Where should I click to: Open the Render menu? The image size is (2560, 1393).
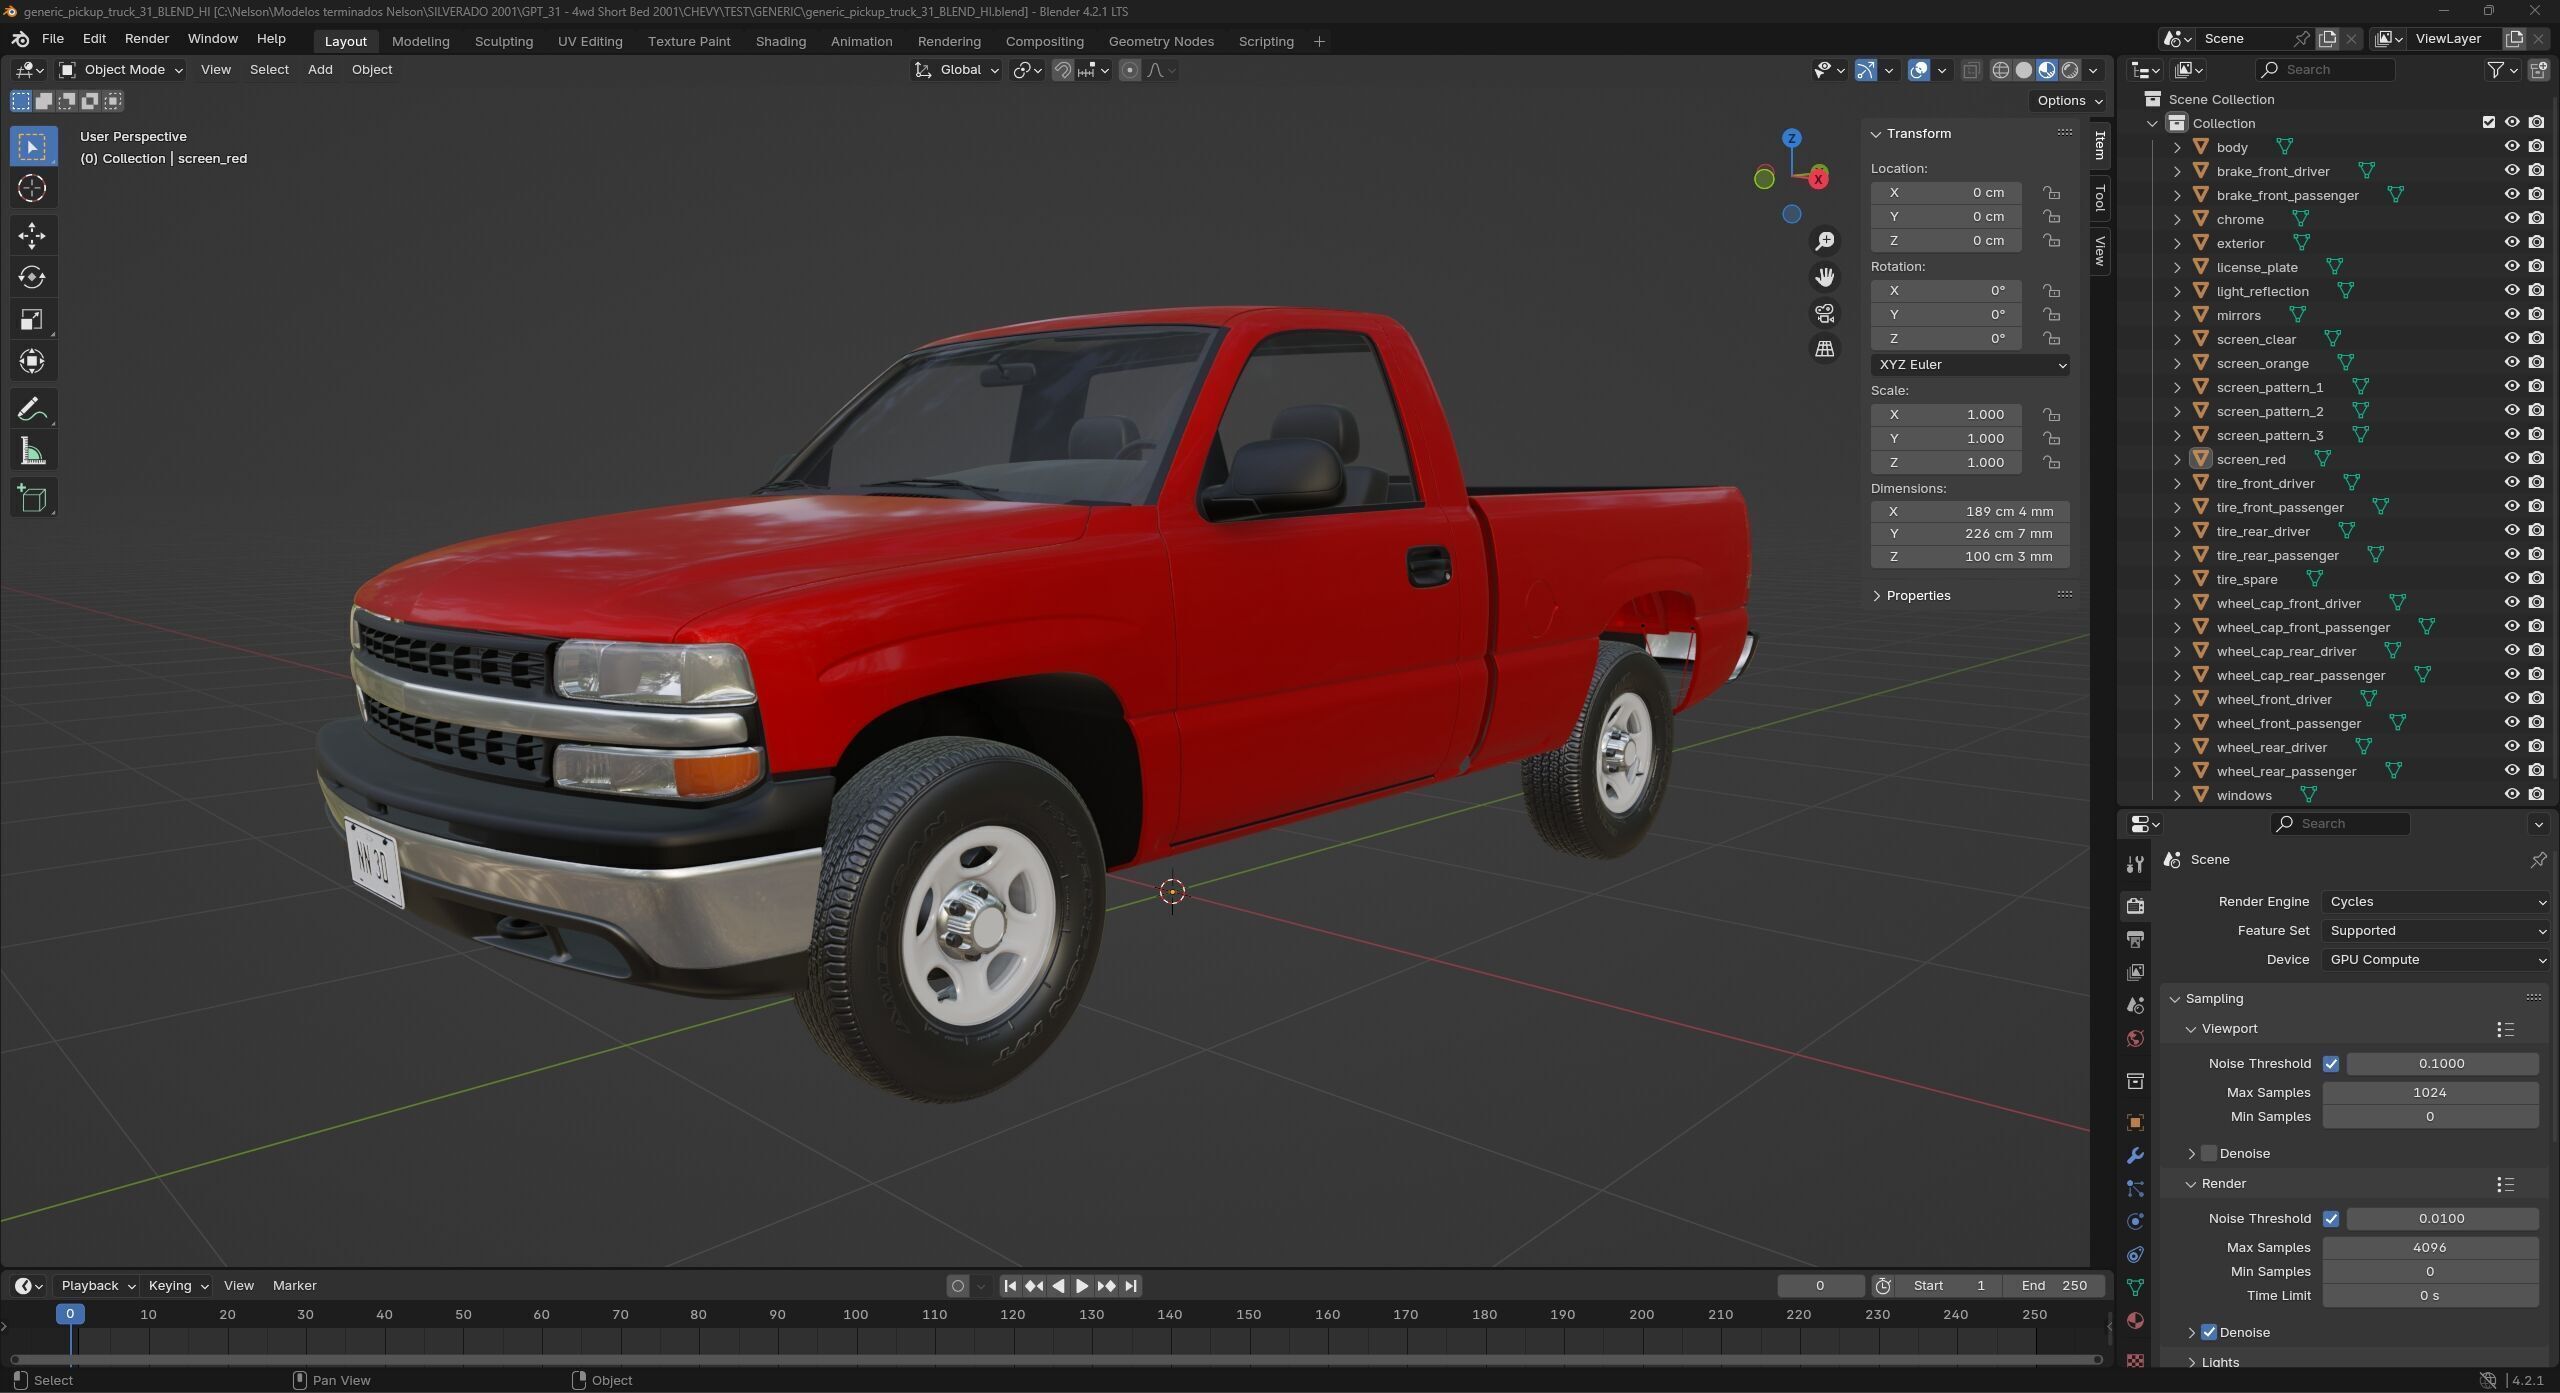pyautogui.click(x=146, y=38)
